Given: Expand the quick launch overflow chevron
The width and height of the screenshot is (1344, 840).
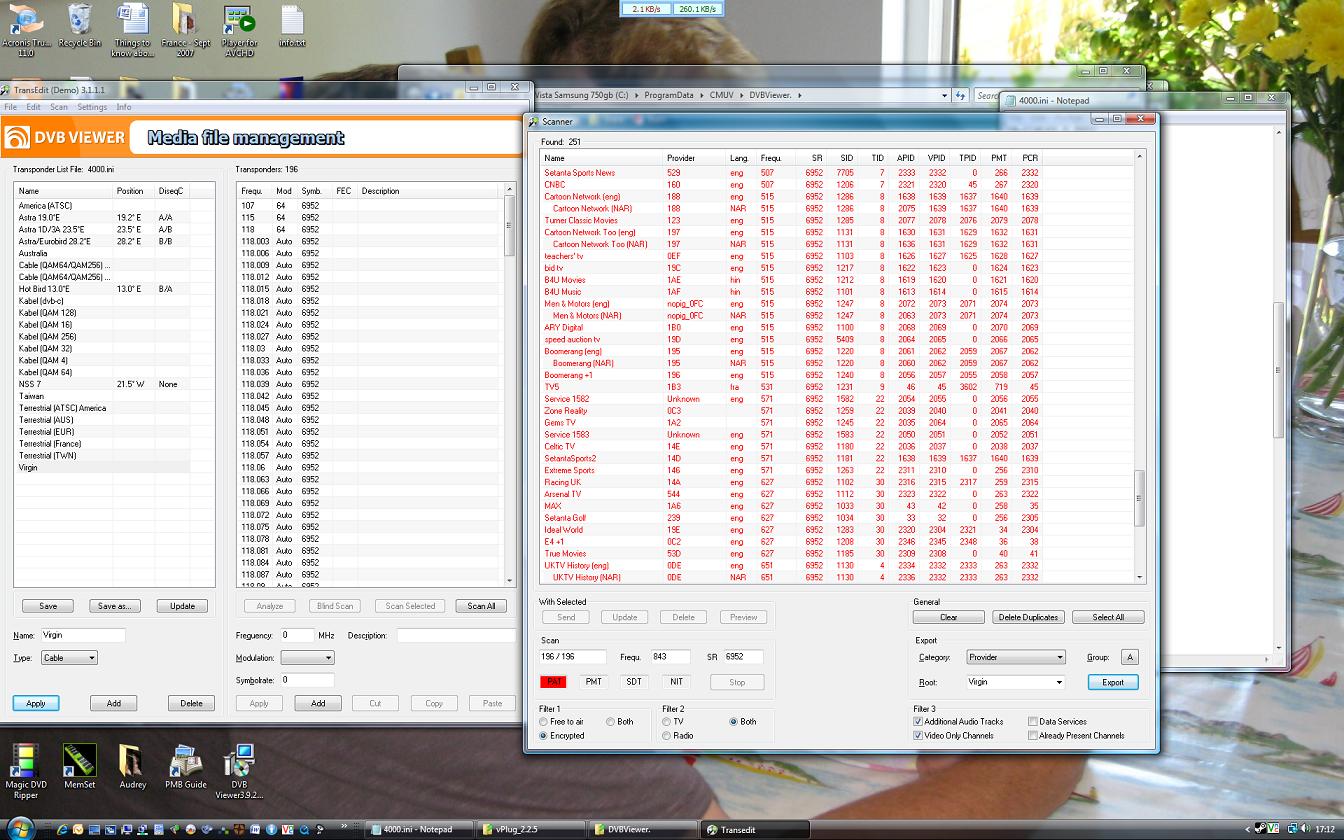Looking at the screenshot, I should tap(344, 826).
